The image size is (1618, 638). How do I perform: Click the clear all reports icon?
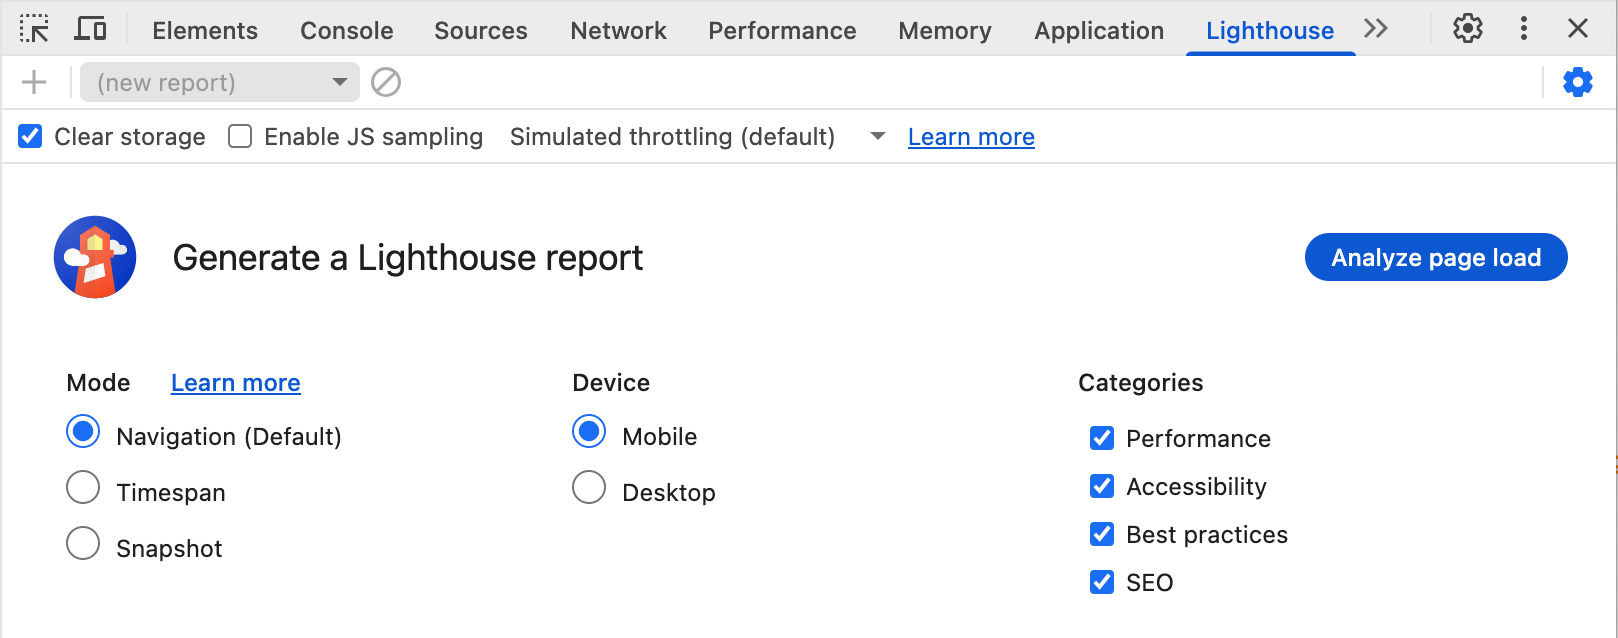[386, 82]
